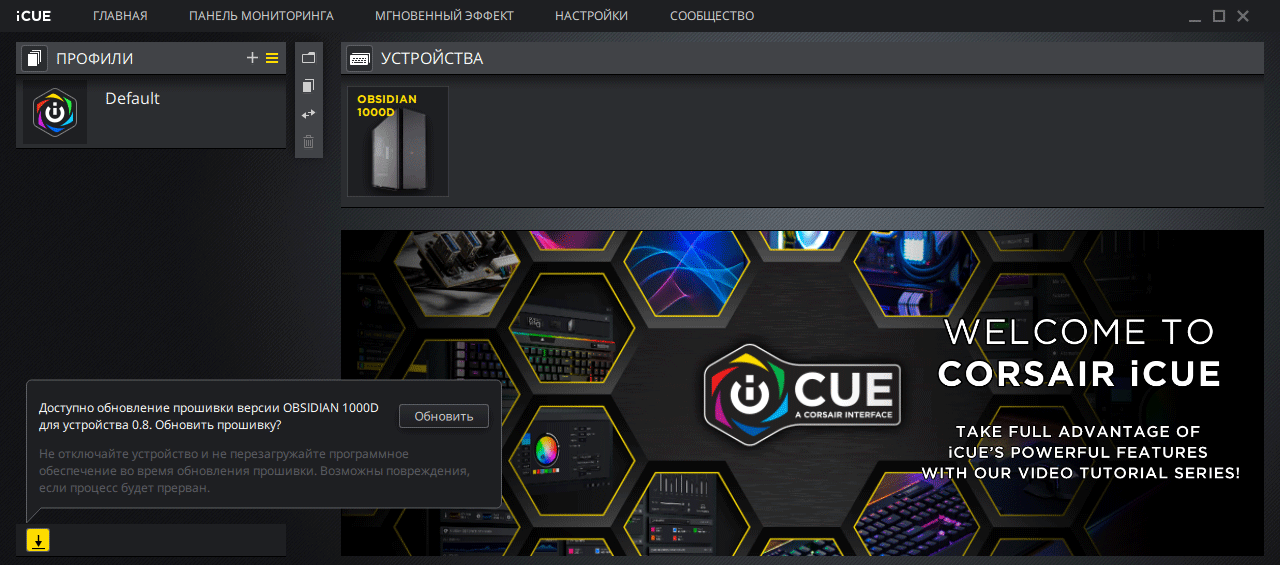Open the ГЛАВНАЯ tab
This screenshot has height=565, width=1280.
click(x=120, y=16)
